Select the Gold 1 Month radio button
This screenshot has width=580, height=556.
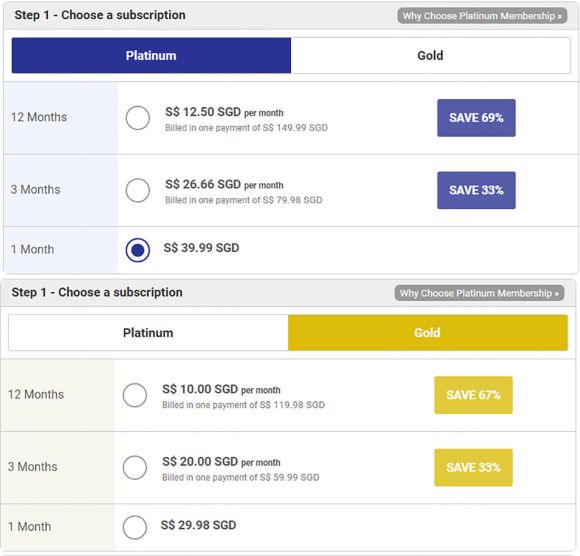click(x=135, y=528)
